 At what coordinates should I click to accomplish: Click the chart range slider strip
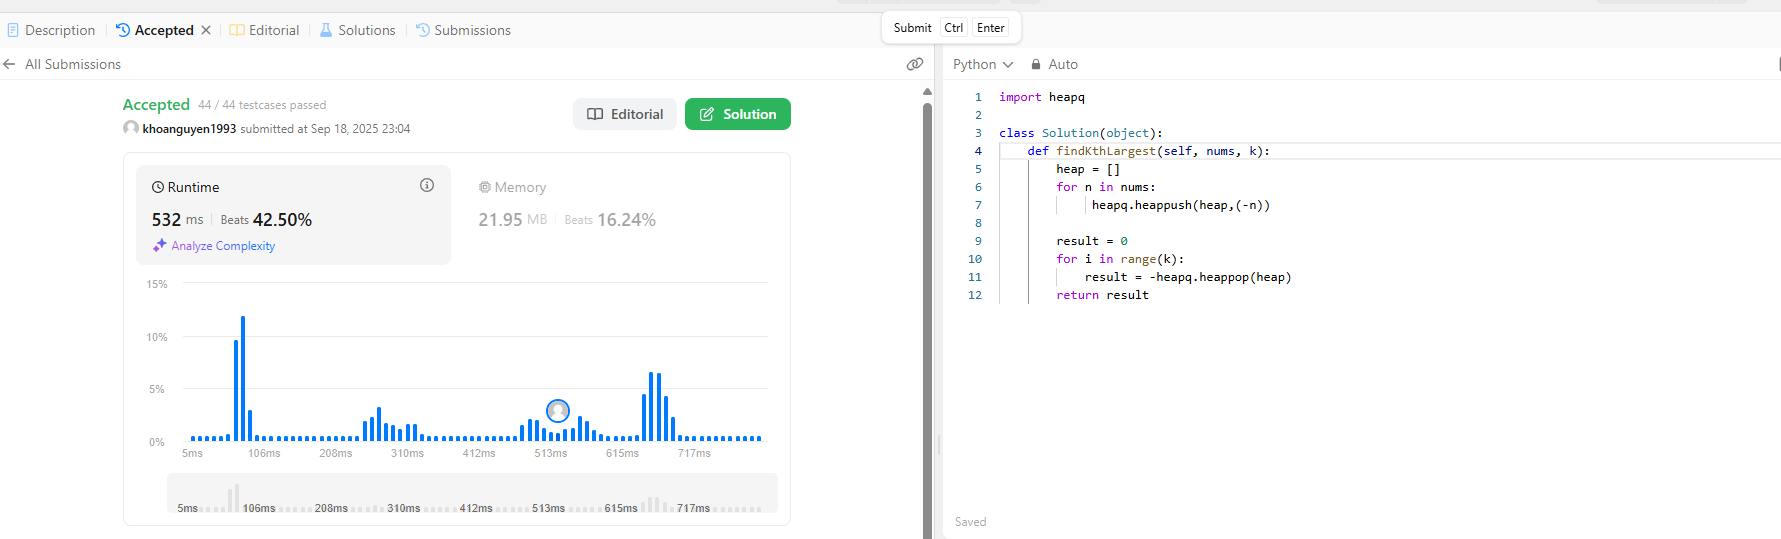(472, 493)
